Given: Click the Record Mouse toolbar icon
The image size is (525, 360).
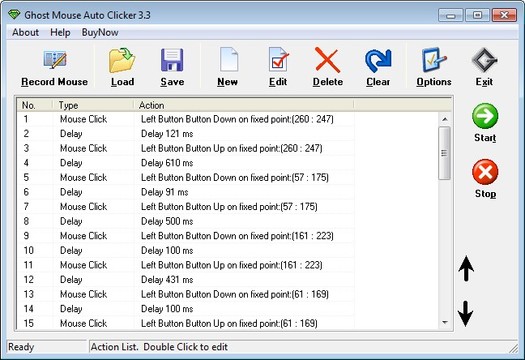Looking at the screenshot, I should (x=55, y=60).
